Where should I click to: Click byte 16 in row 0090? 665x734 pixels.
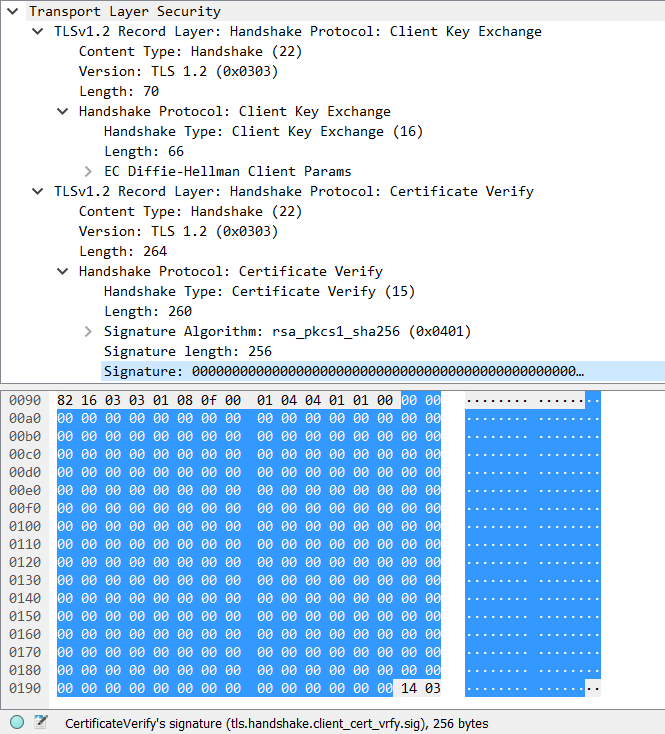pos(89,400)
